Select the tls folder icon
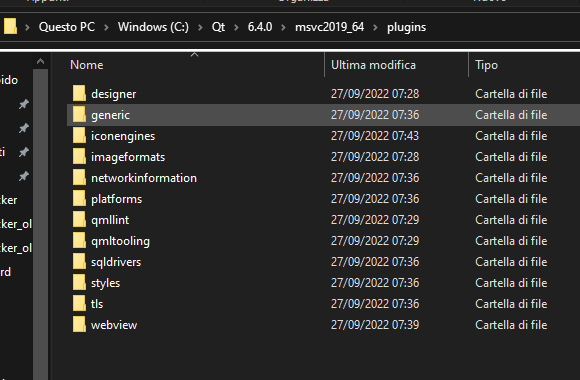The height and width of the screenshot is (380, 580). click(x=79, y=303)
